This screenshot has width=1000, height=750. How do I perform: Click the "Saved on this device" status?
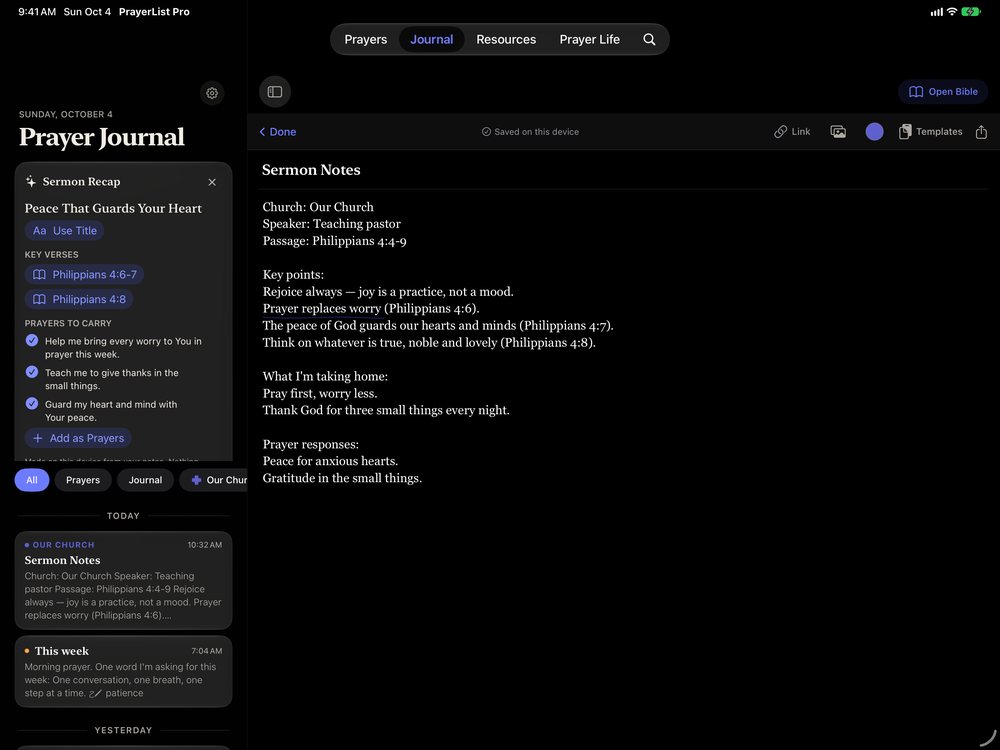tap(530, 132)
